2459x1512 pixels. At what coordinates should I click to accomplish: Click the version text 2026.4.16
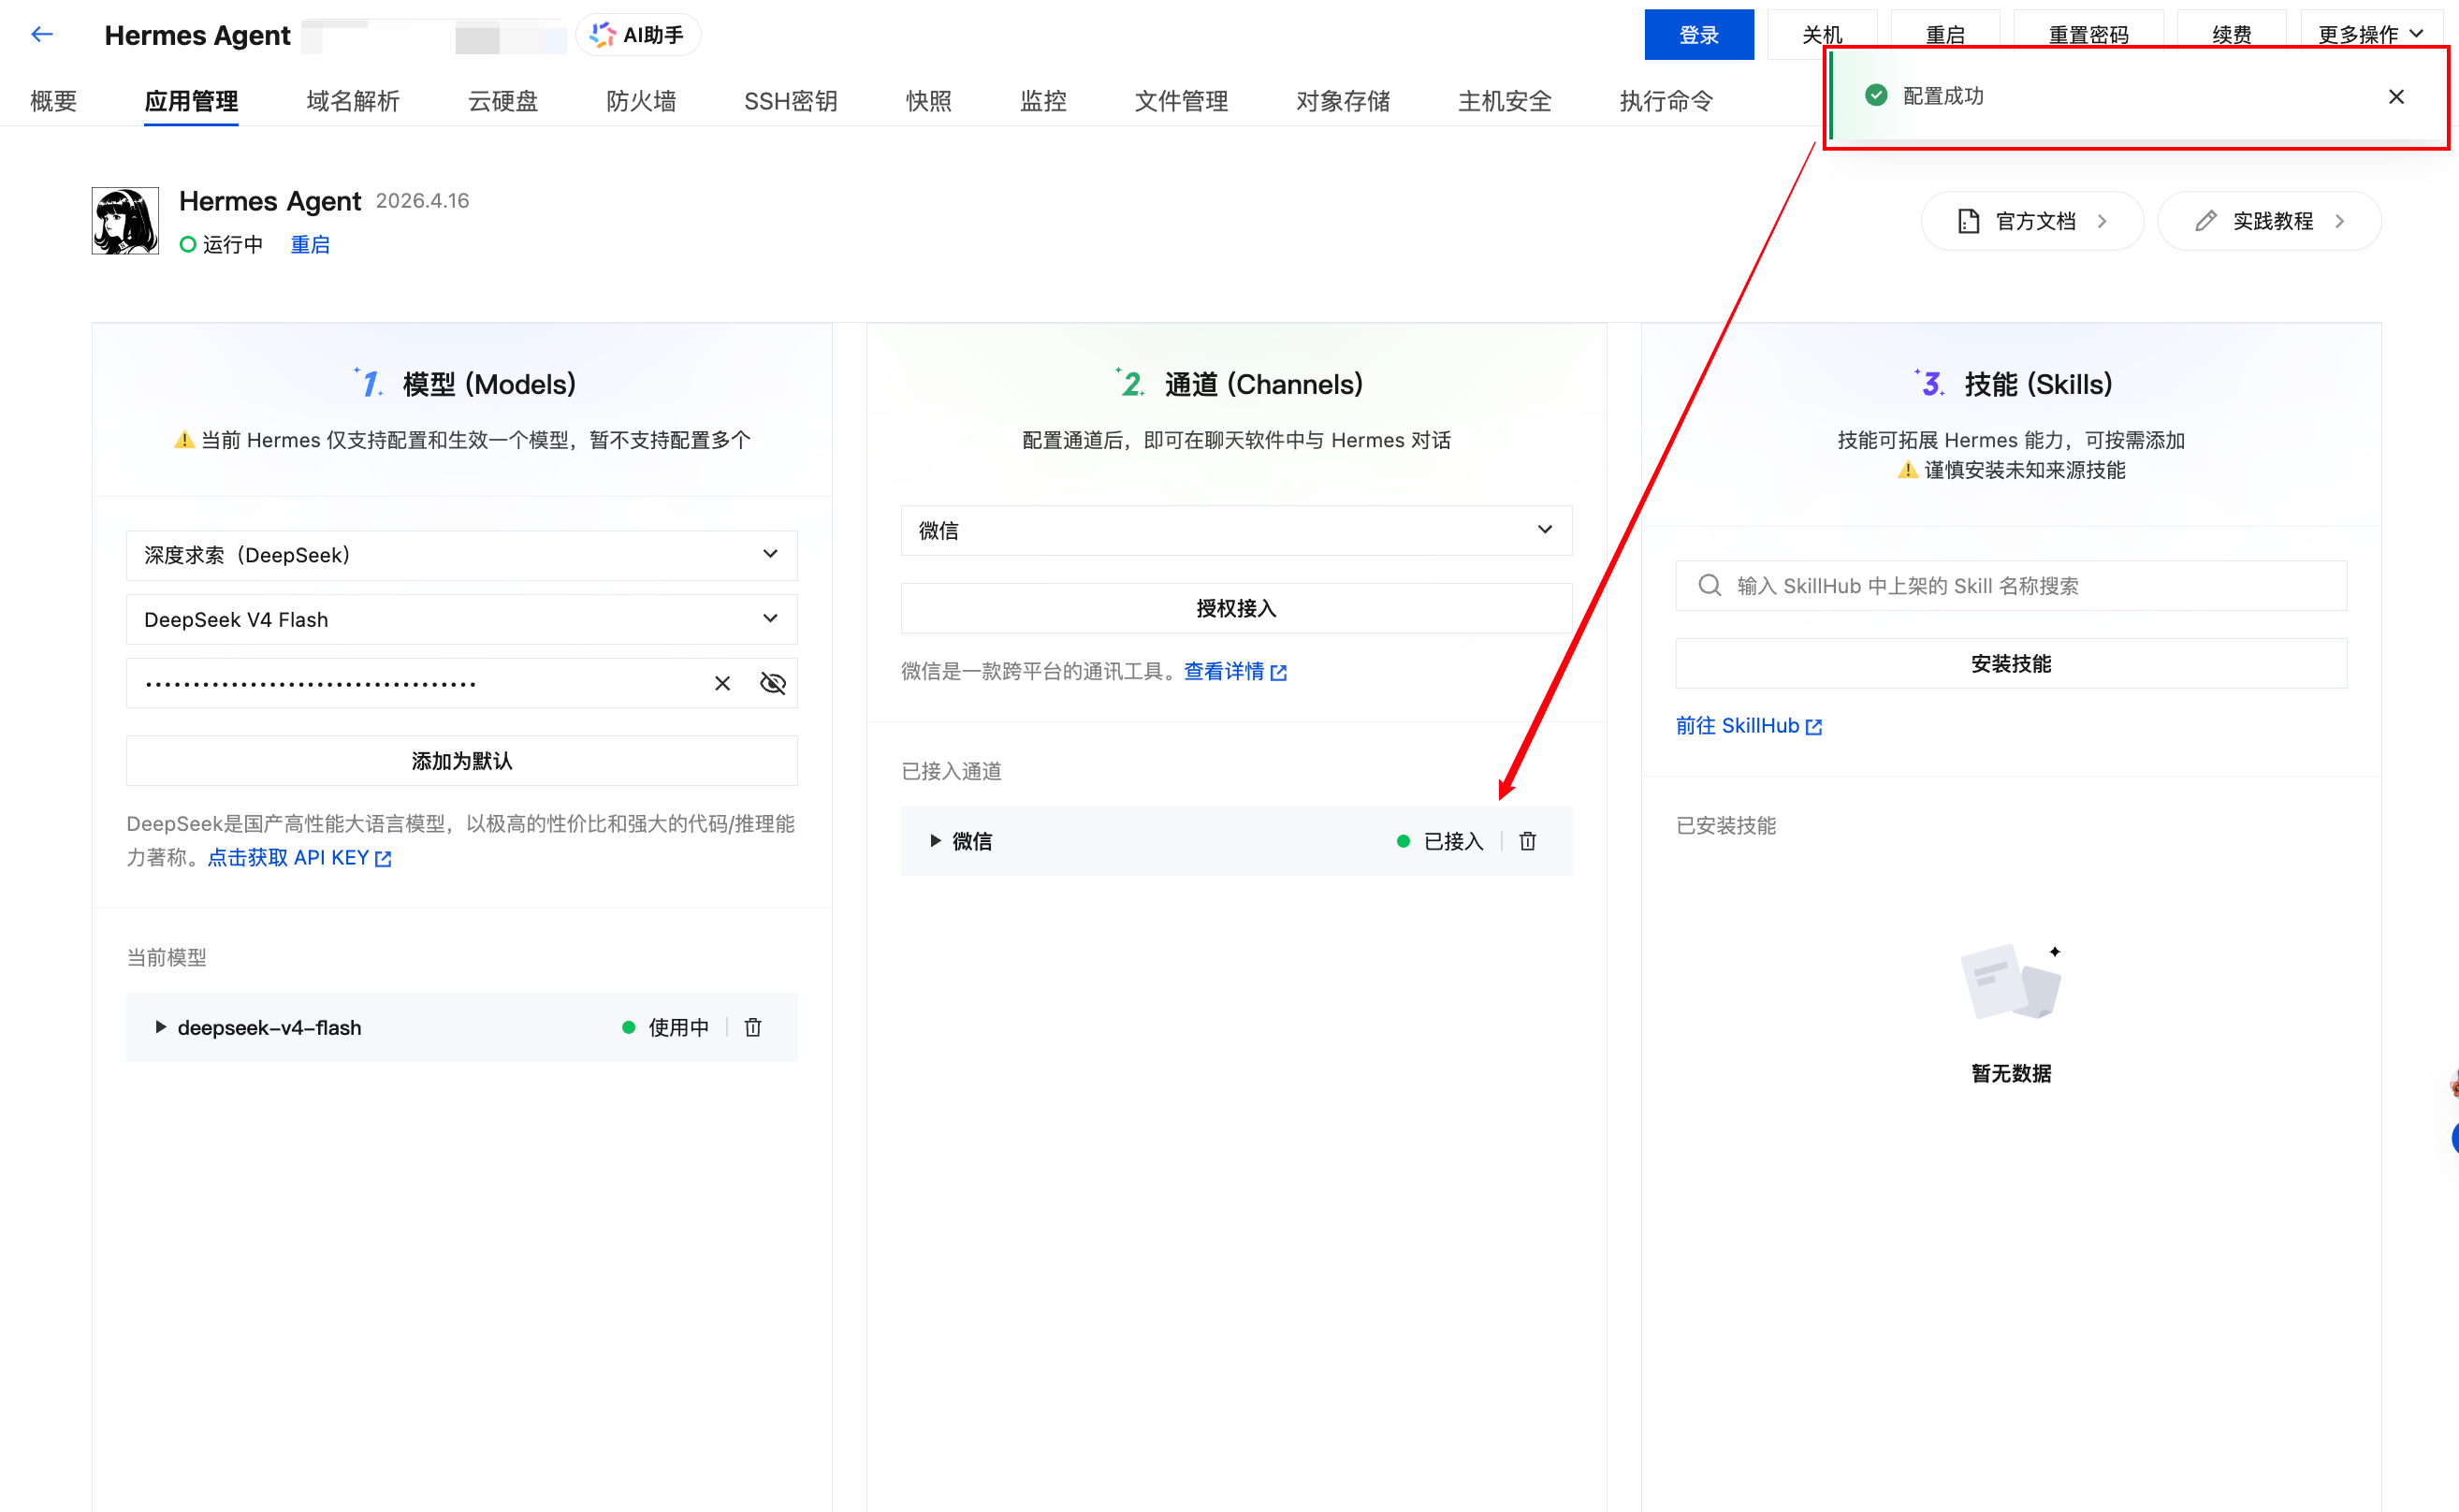[x=422, y=201]
